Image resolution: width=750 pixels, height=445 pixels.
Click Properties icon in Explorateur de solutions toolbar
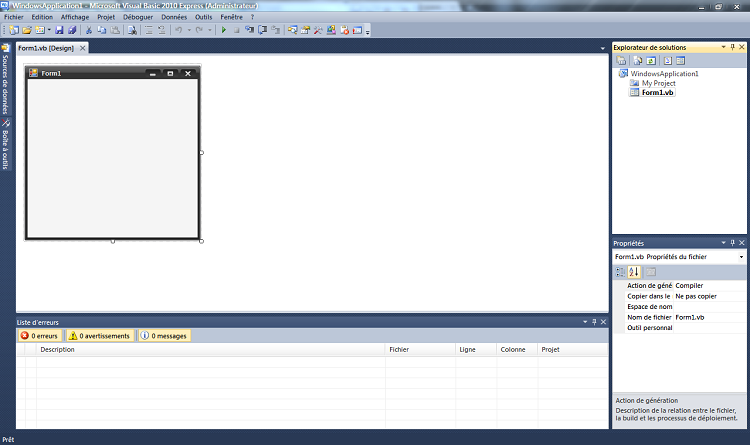[x=621, y=61]
